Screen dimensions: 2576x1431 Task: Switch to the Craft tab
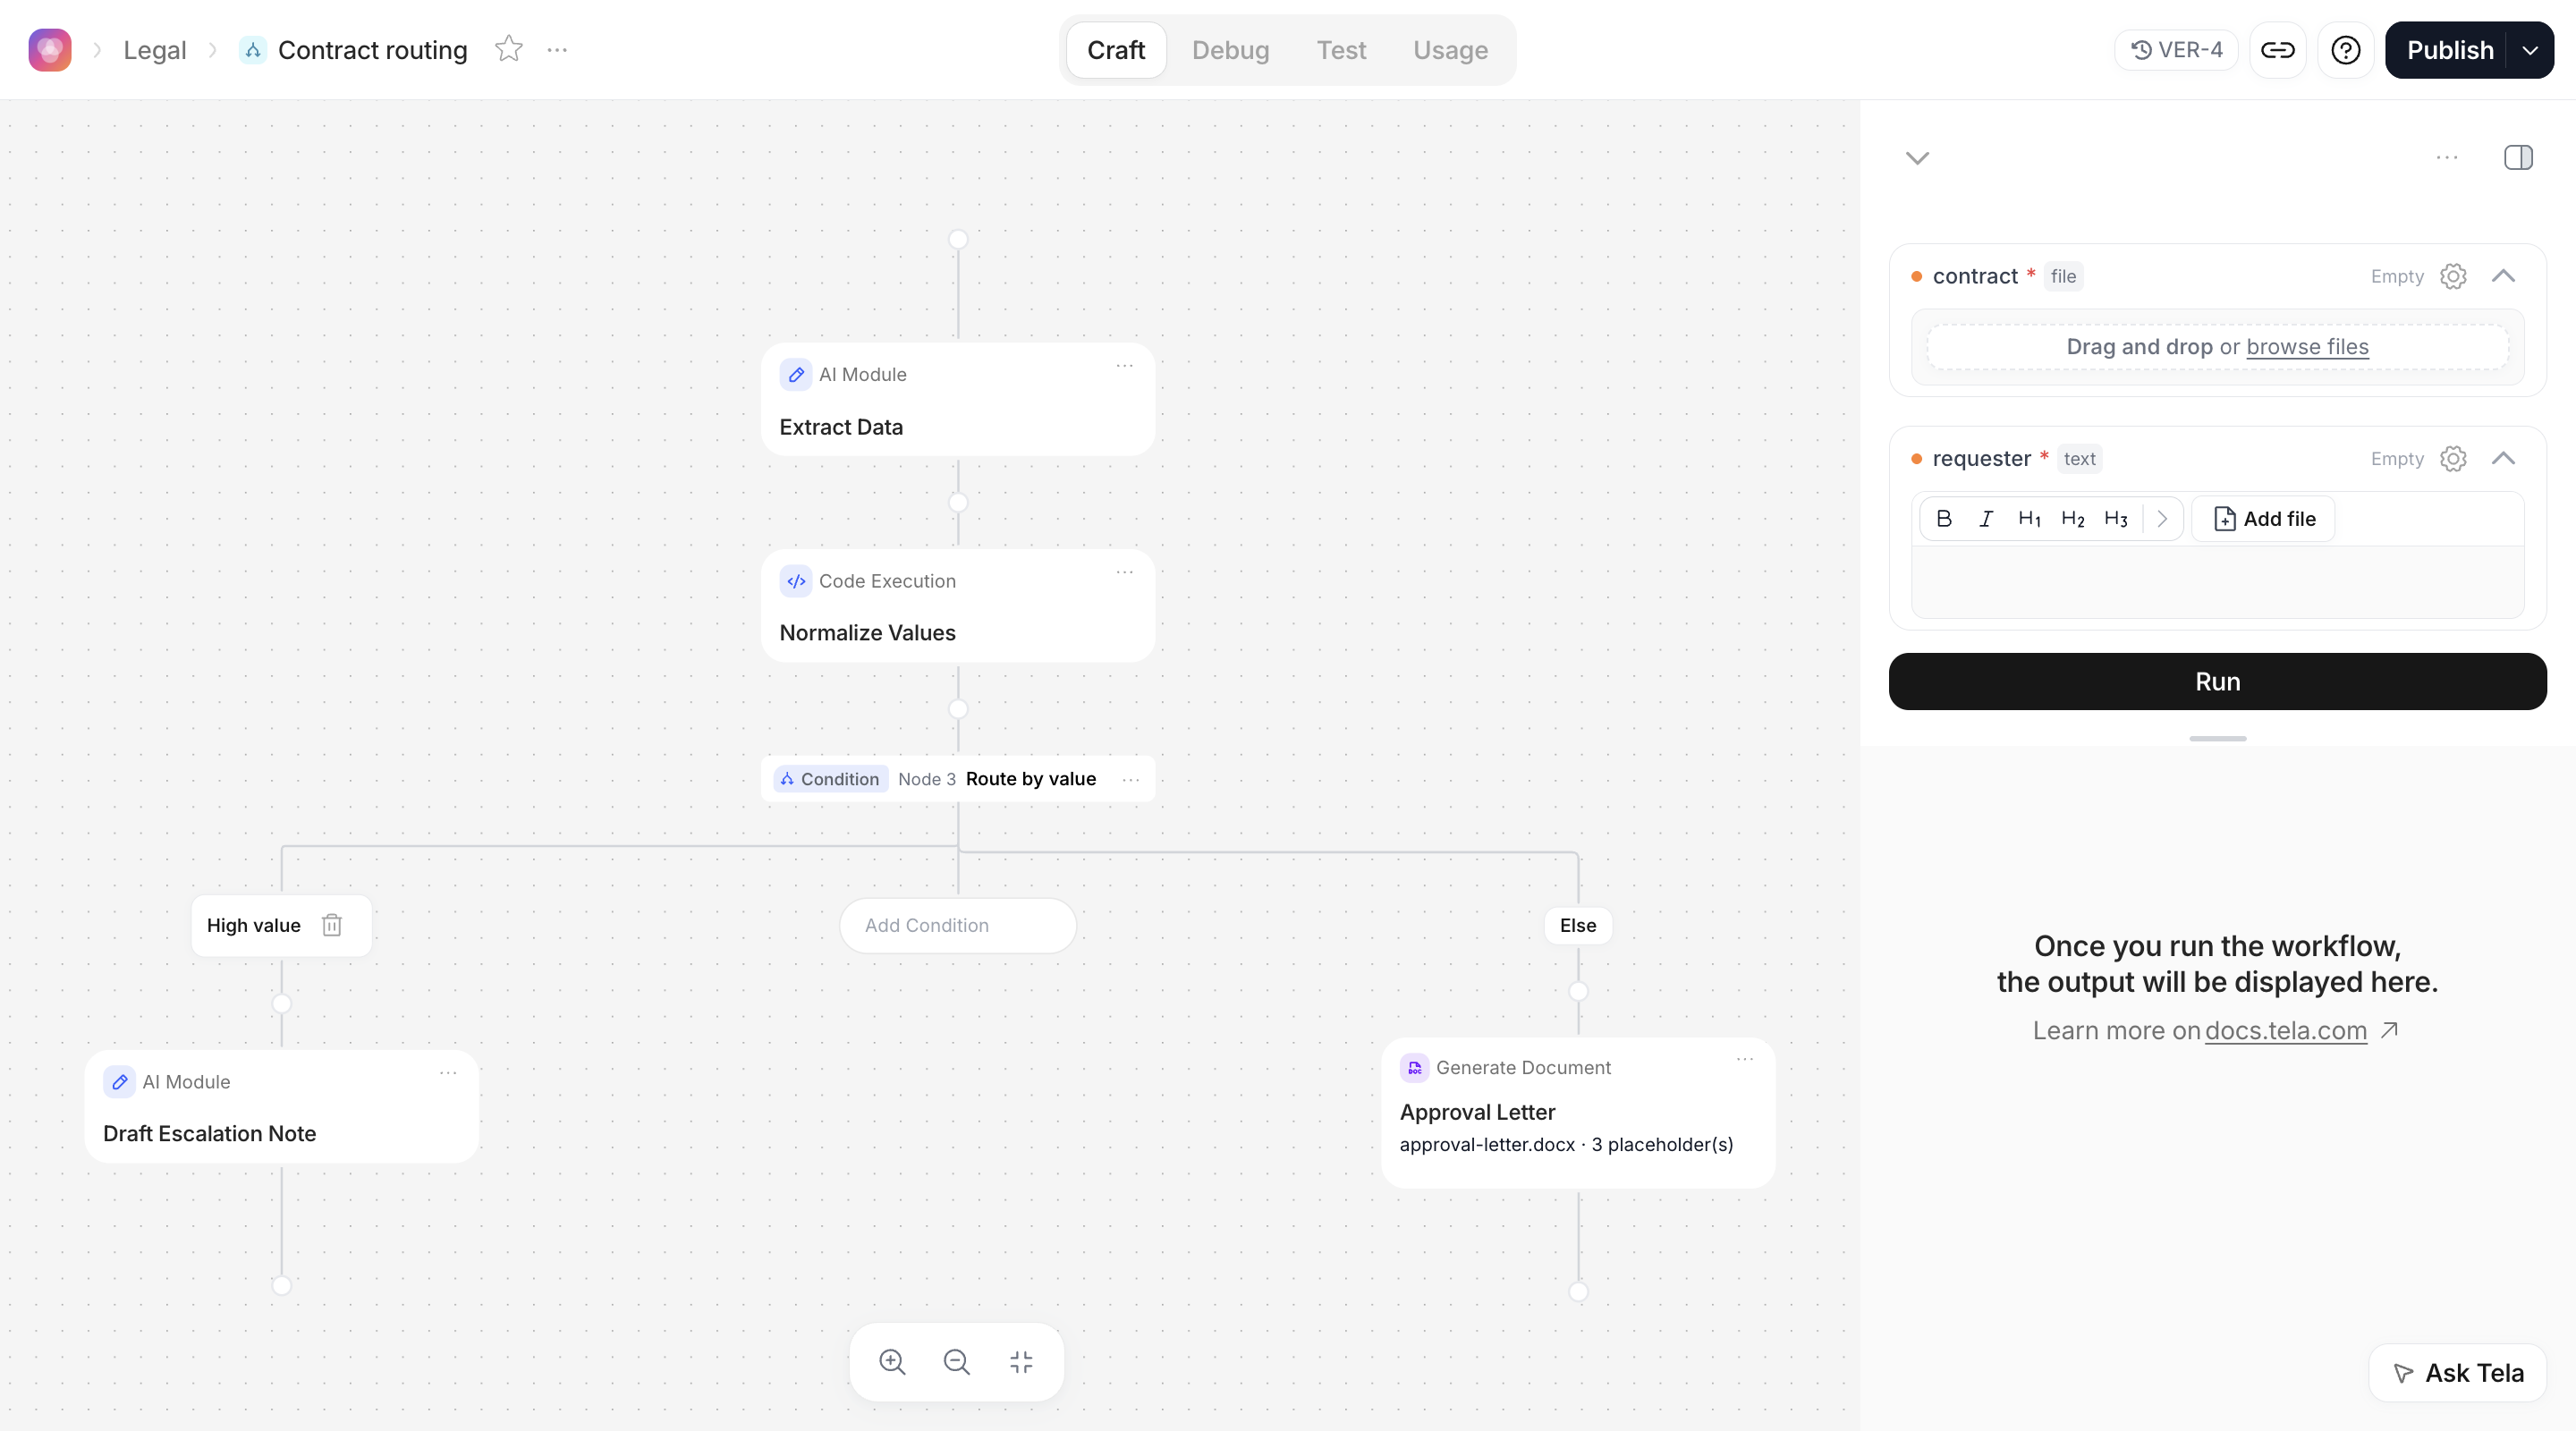[x=1115, y=50]
